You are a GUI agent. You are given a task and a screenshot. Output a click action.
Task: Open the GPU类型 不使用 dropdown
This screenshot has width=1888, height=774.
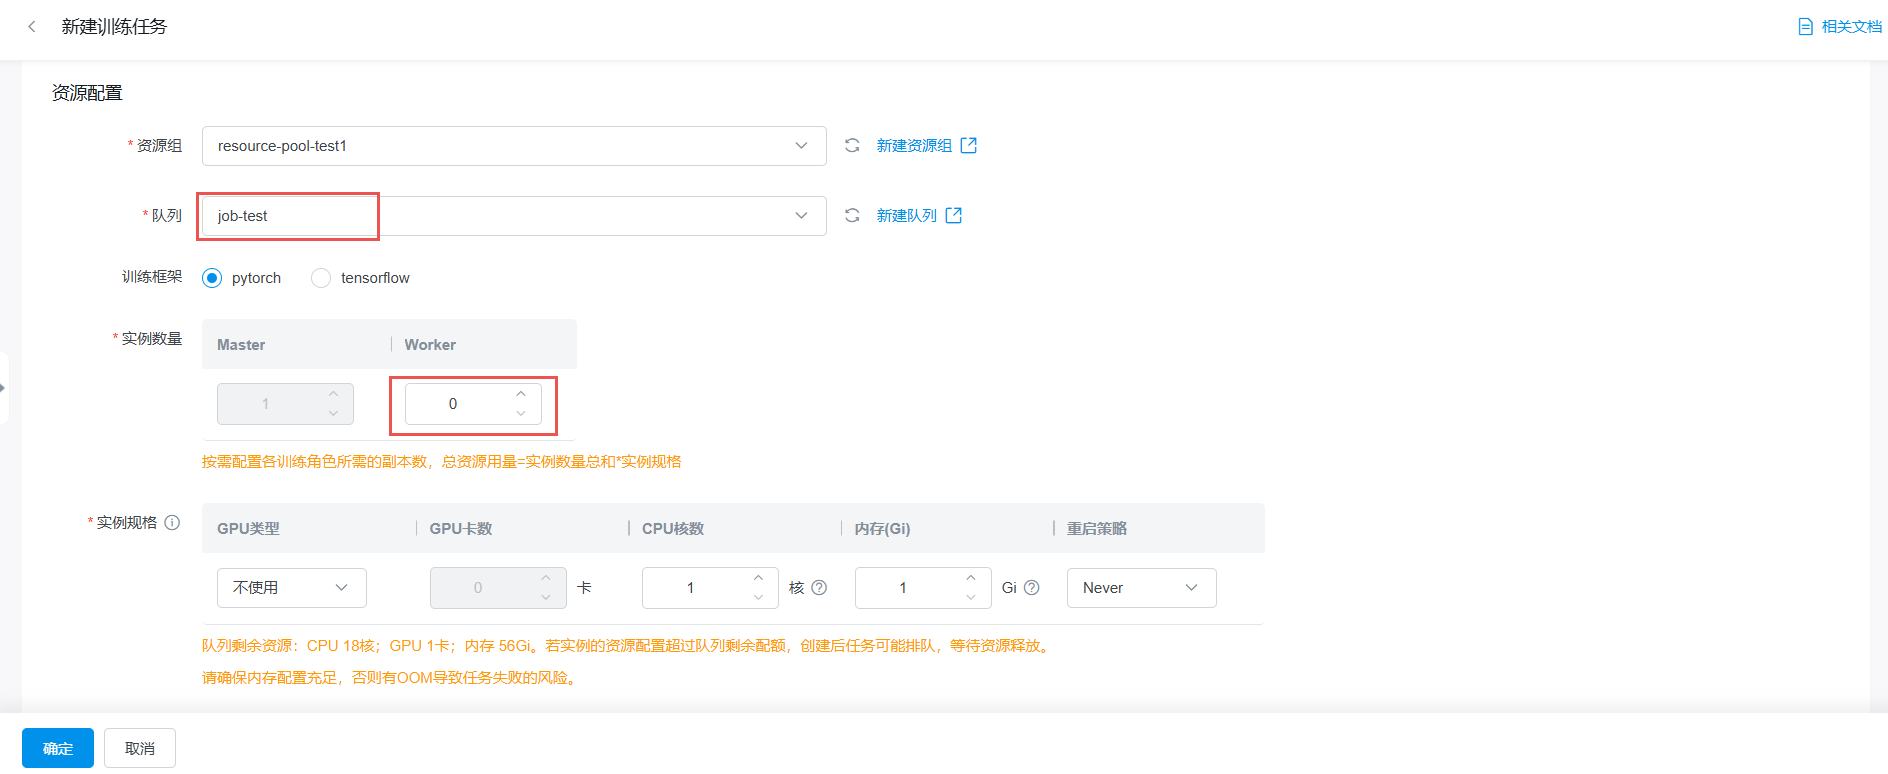[291, 588]
